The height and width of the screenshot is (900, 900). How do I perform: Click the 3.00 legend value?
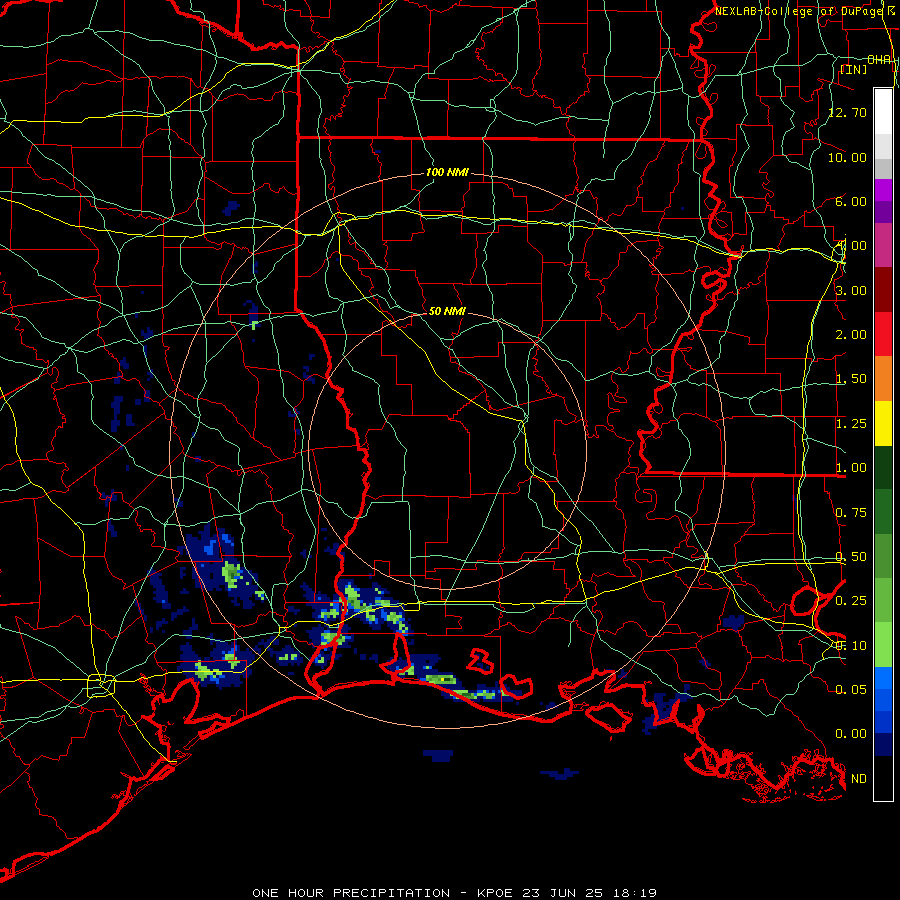tap(851, 290)
